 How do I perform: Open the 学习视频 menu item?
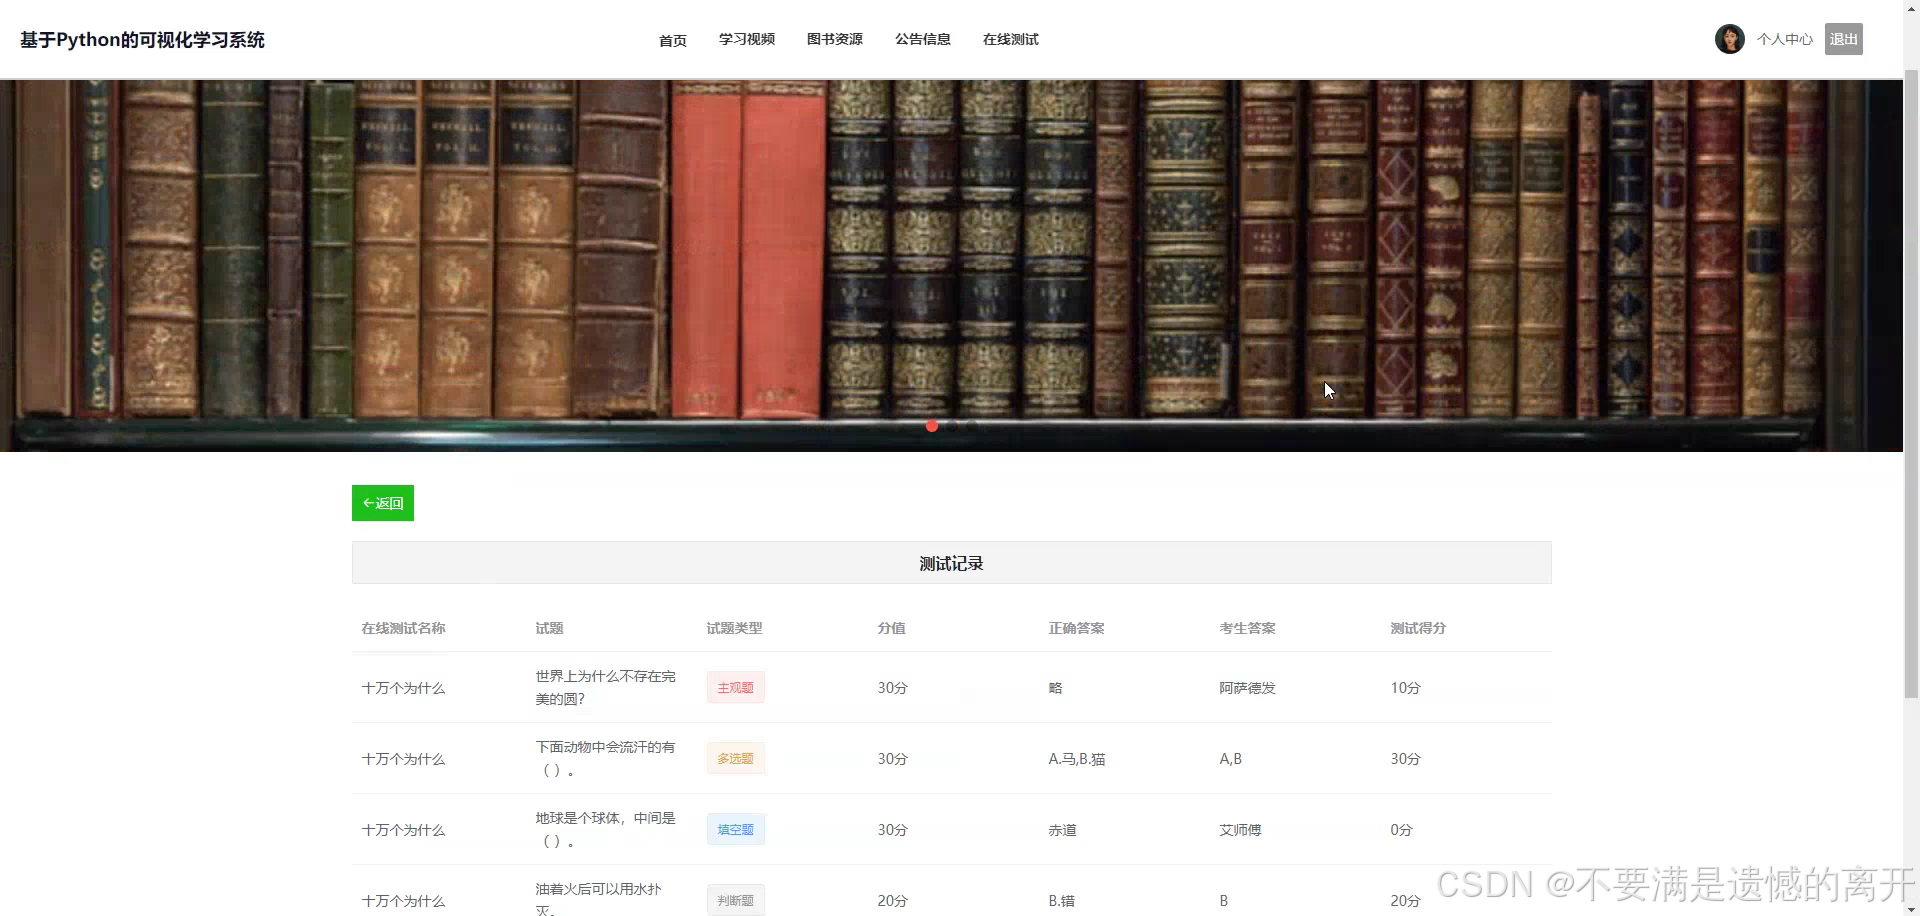(x=746, y=39)
